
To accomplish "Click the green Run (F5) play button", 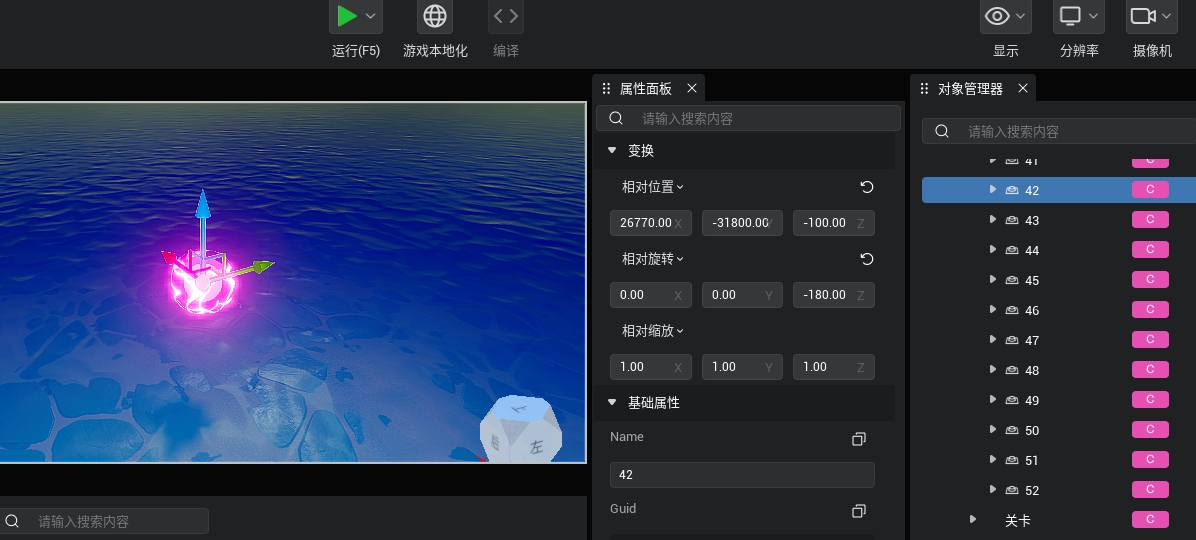I will point(347,16).
